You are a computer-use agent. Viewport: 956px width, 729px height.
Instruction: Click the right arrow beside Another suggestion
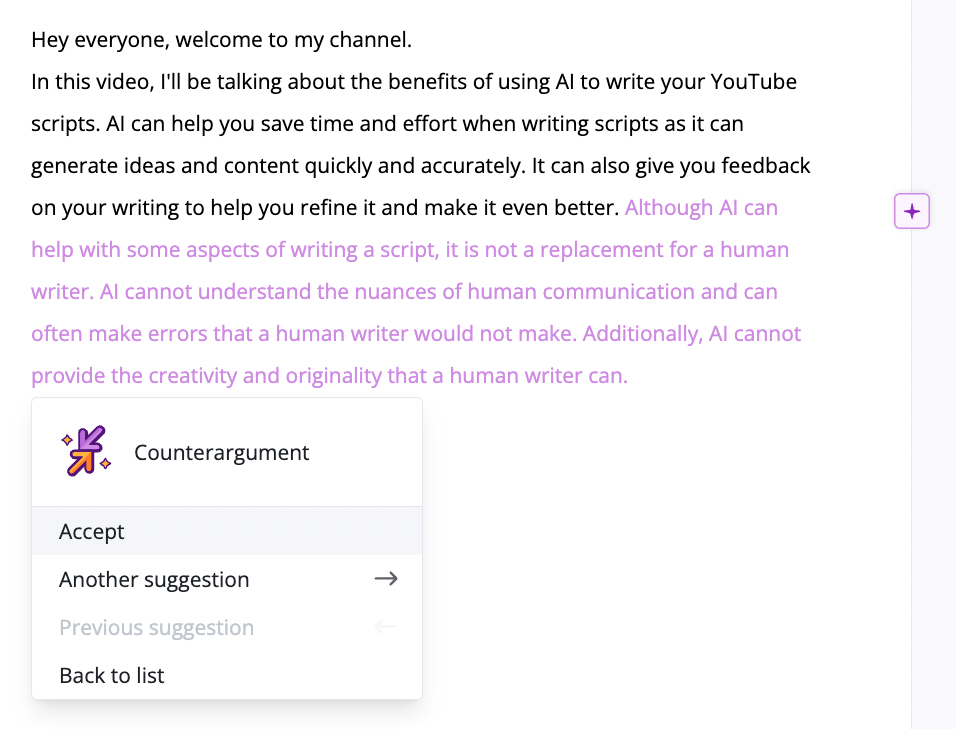pyautogui.click(x=385, y=579)
